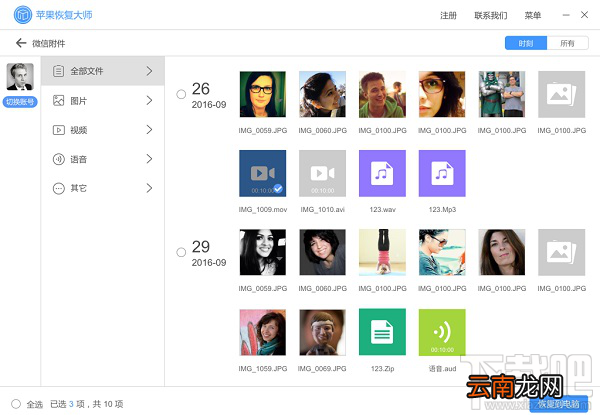The image size is (600, 415).
Task: Open thumbnail of woman wearing sunglasses
Action: click(x=442, y=252)
